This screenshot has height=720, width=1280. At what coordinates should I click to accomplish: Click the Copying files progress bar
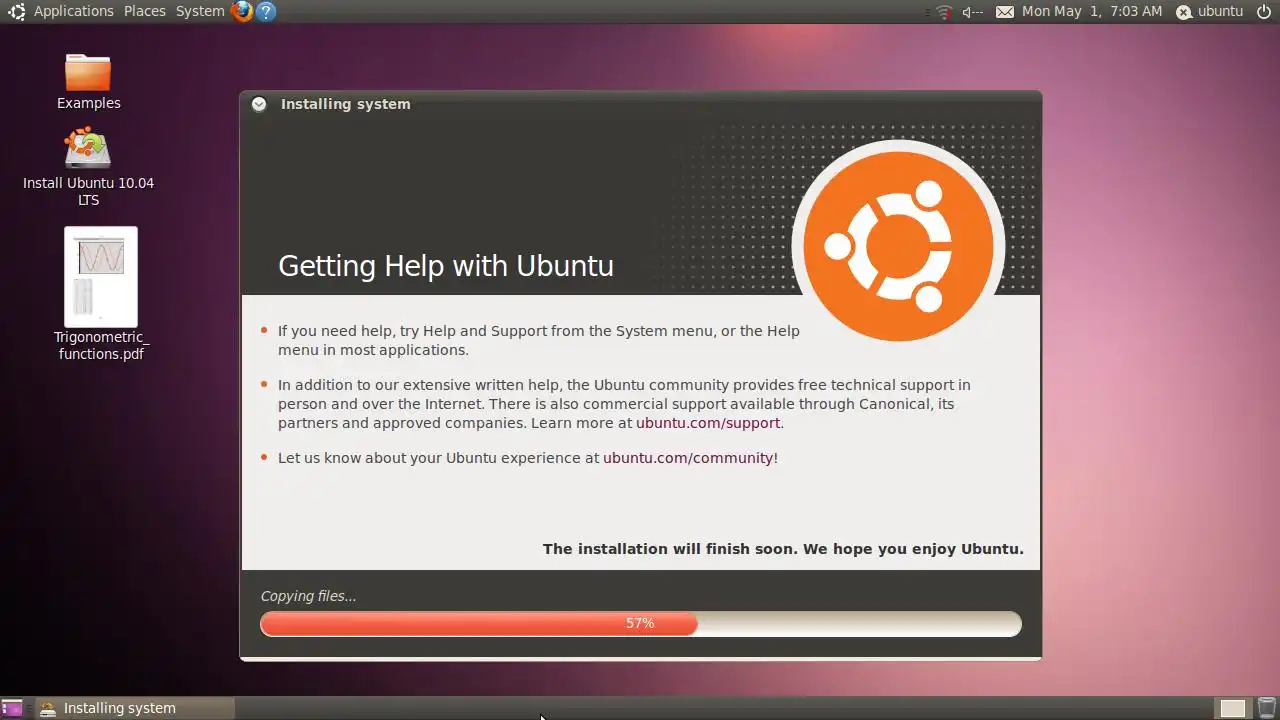coord(640,623)
